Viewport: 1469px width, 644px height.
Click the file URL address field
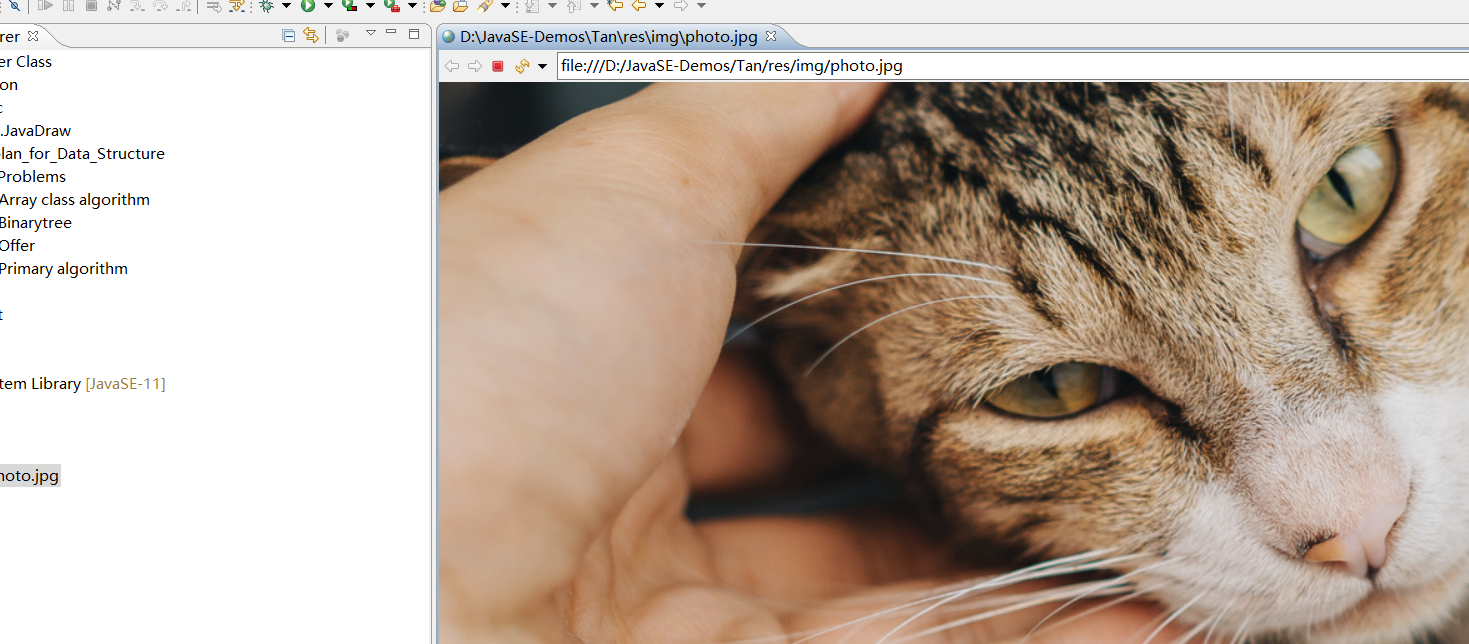click(x=1012, y=66)
